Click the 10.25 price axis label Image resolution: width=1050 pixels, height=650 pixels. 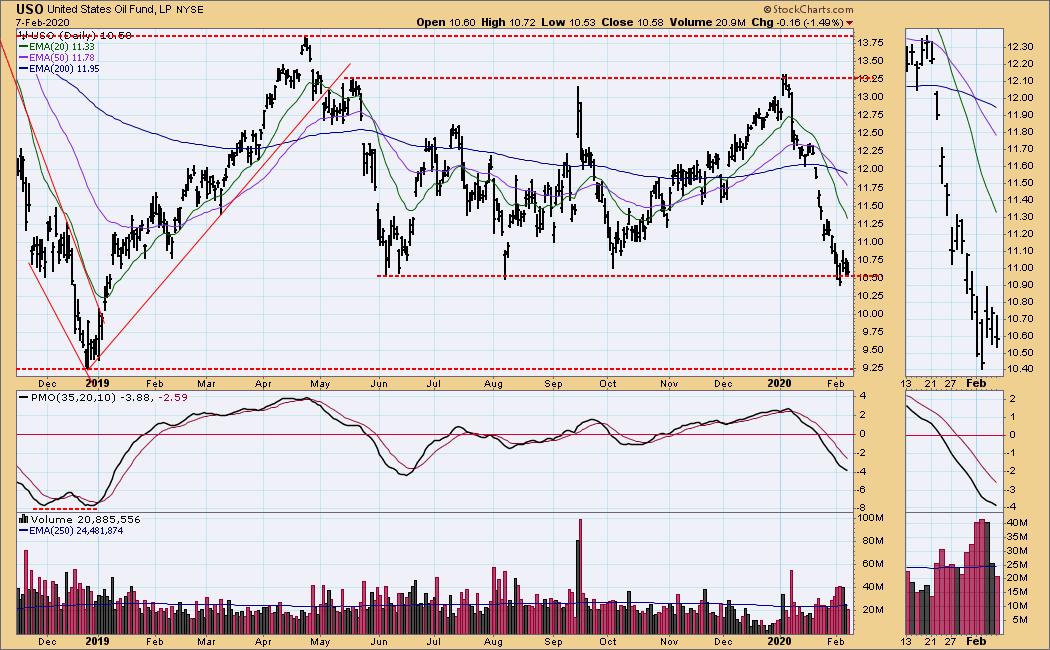(x=871, y=296)
